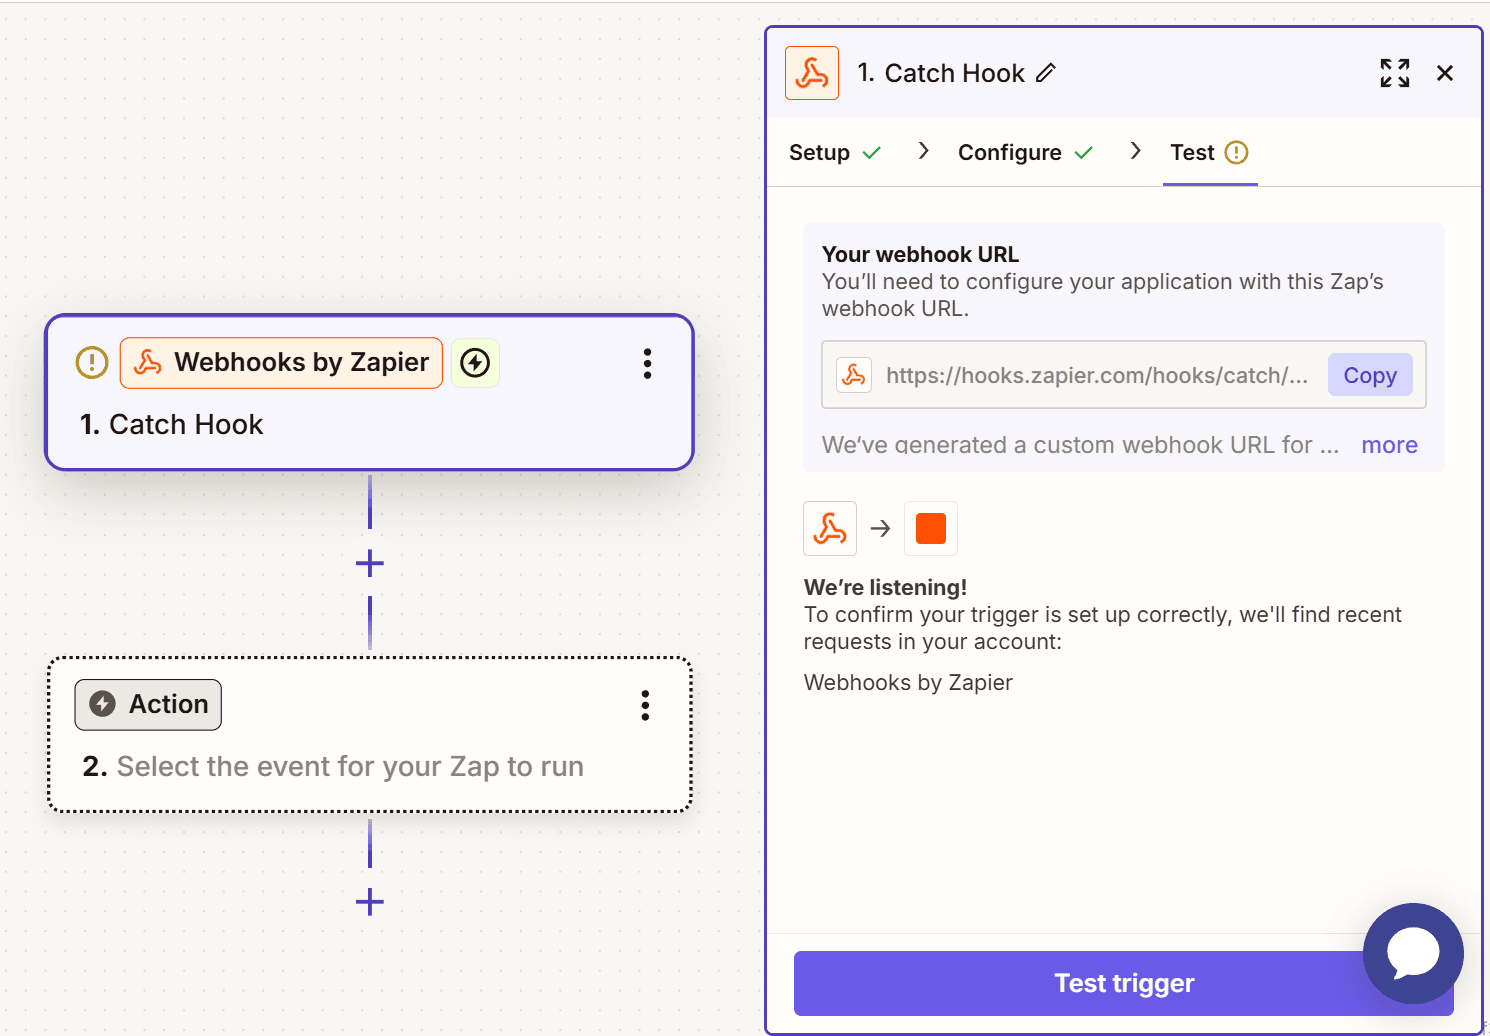Switch to the Configure tab
The width and height of the screenshot is (1490, 1036).
1010,152
